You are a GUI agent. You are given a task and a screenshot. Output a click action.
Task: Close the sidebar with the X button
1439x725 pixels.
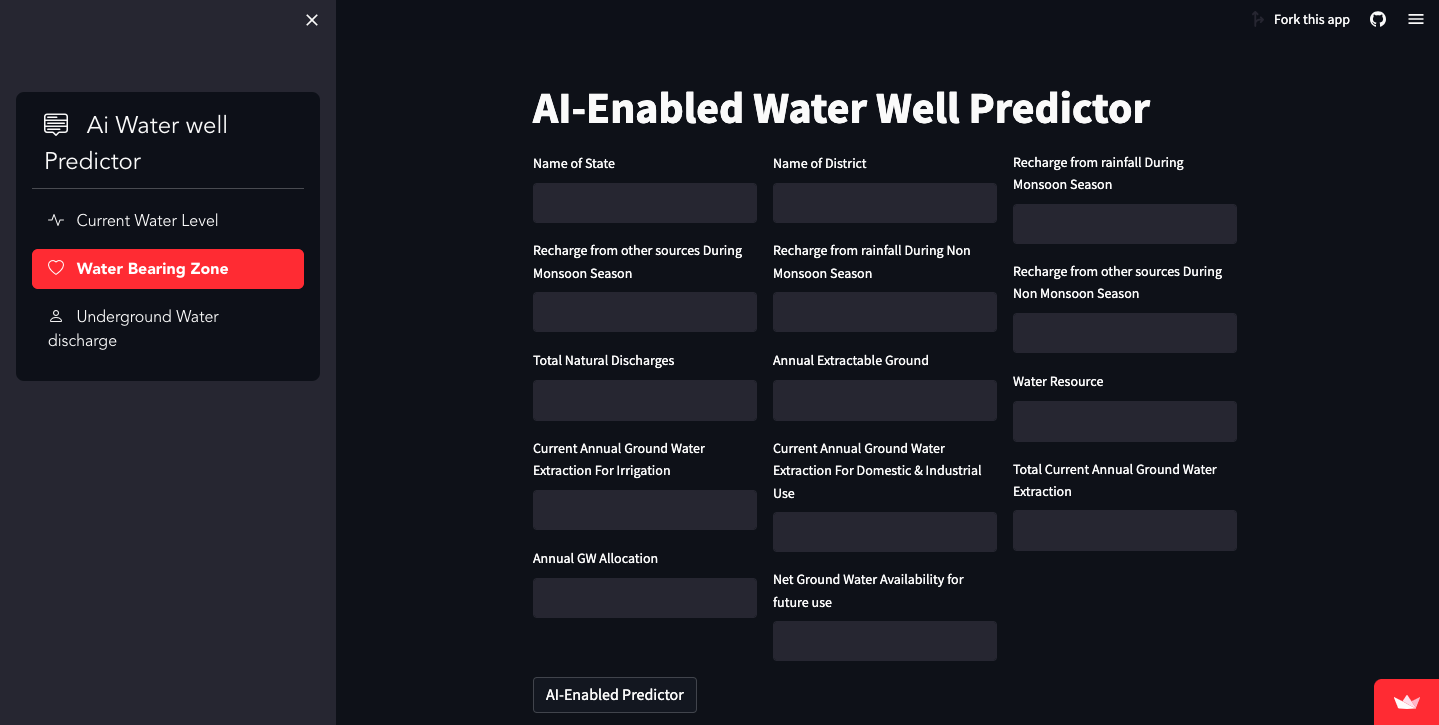[311, 19]
